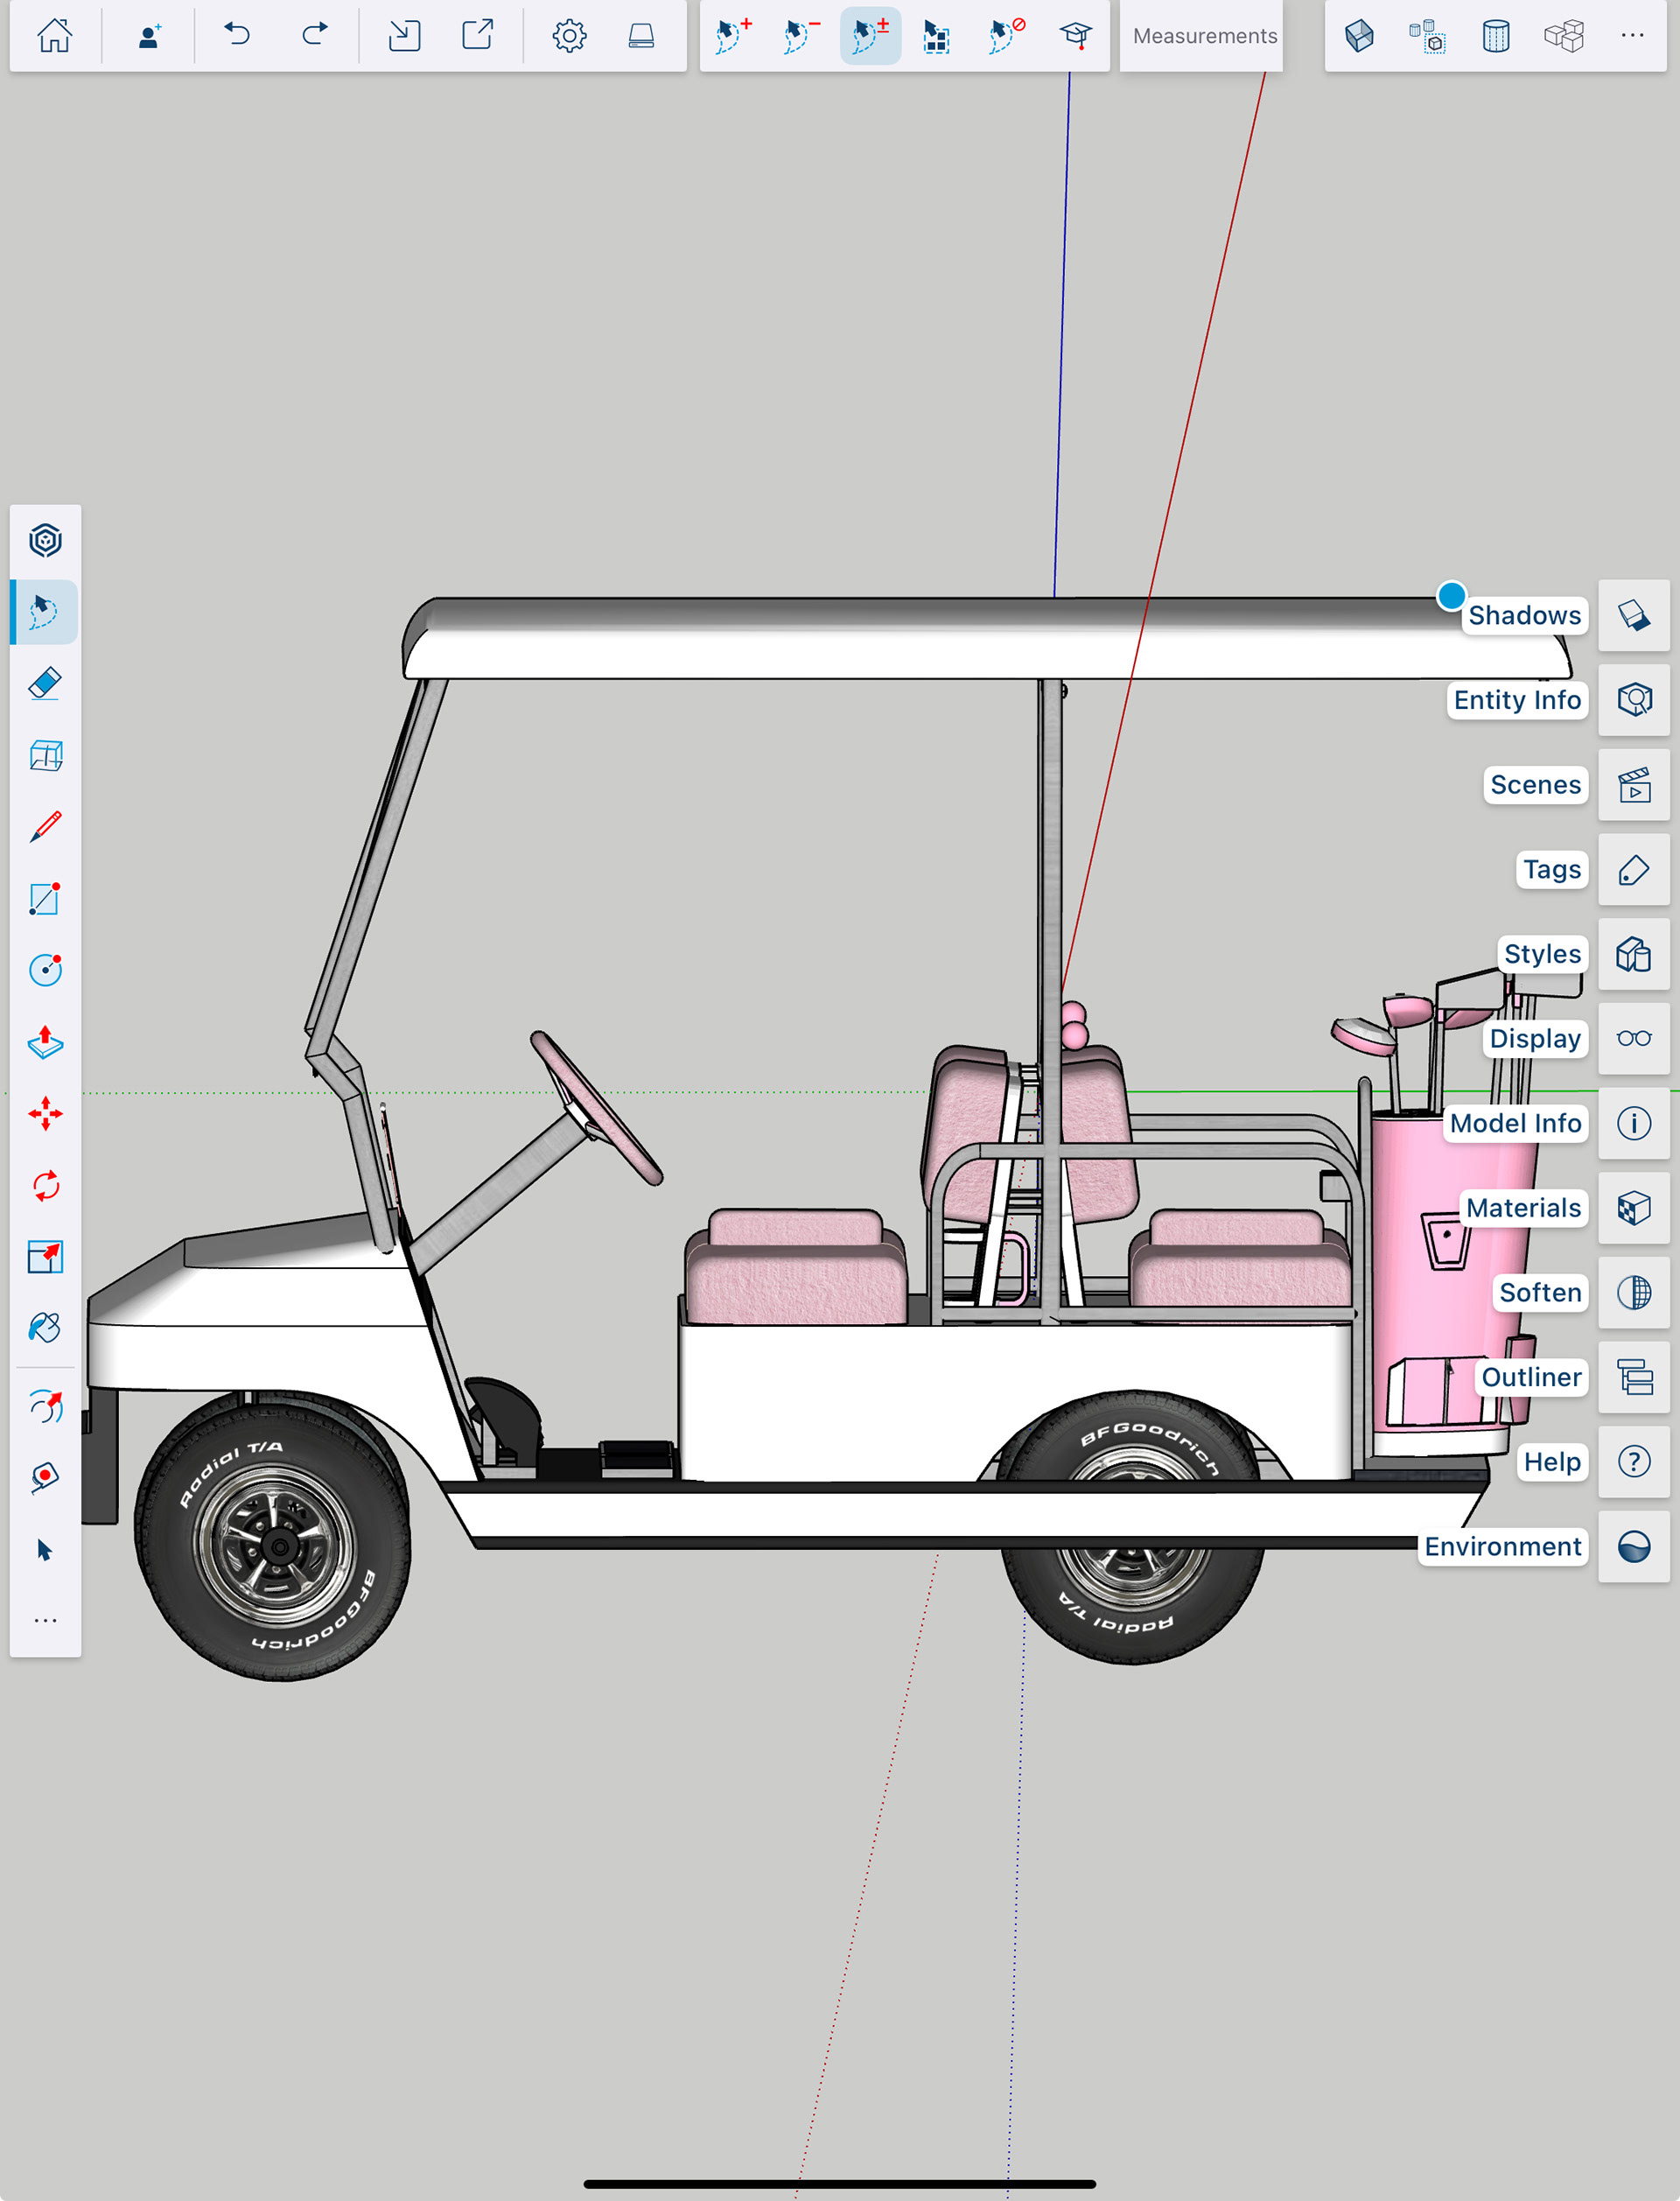The image size is (1680, 2201).
Task: Select the Eraser tool
Action: click(x=45, y=684)
